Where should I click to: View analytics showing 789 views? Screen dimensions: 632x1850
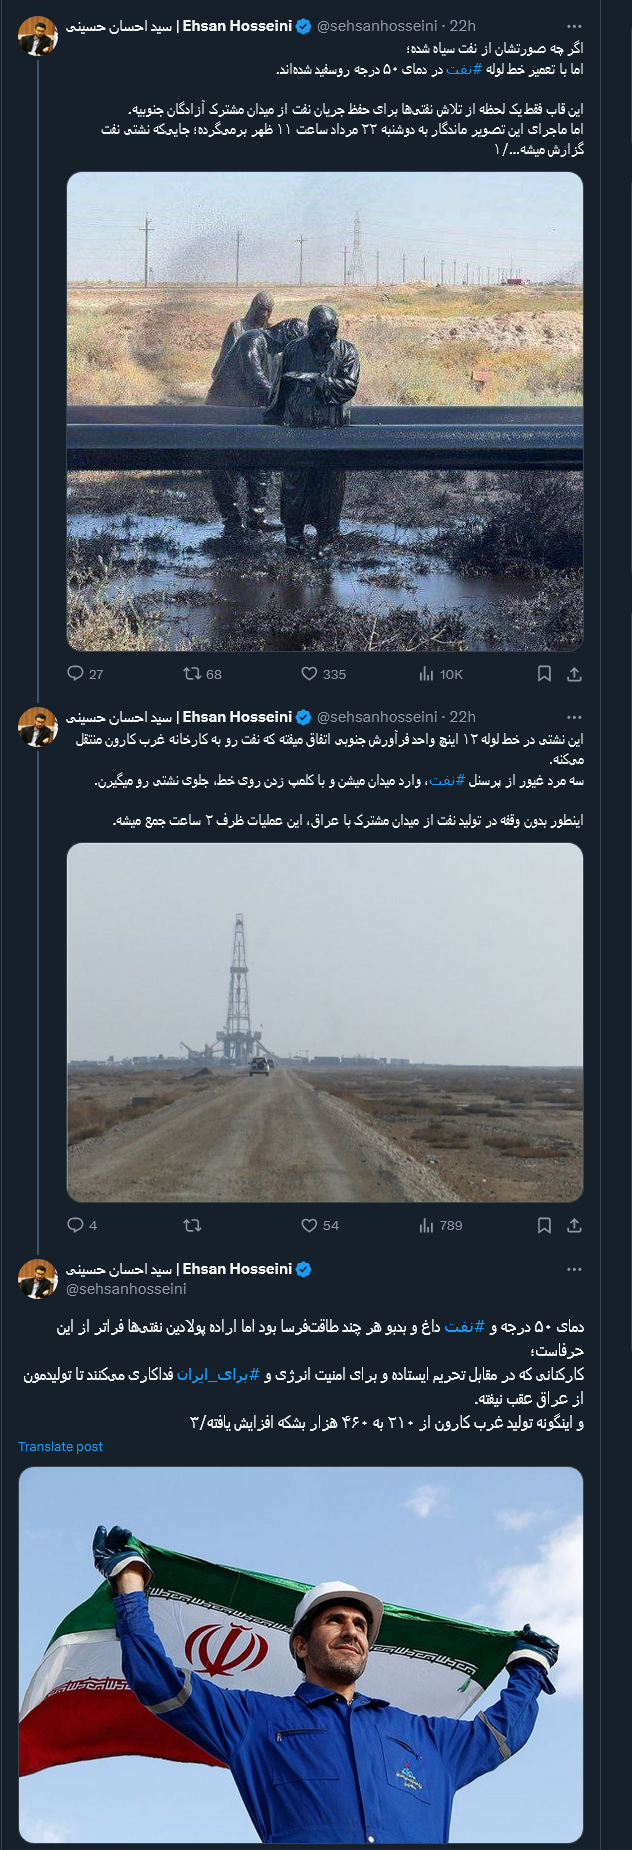[x=427, y=1225]
